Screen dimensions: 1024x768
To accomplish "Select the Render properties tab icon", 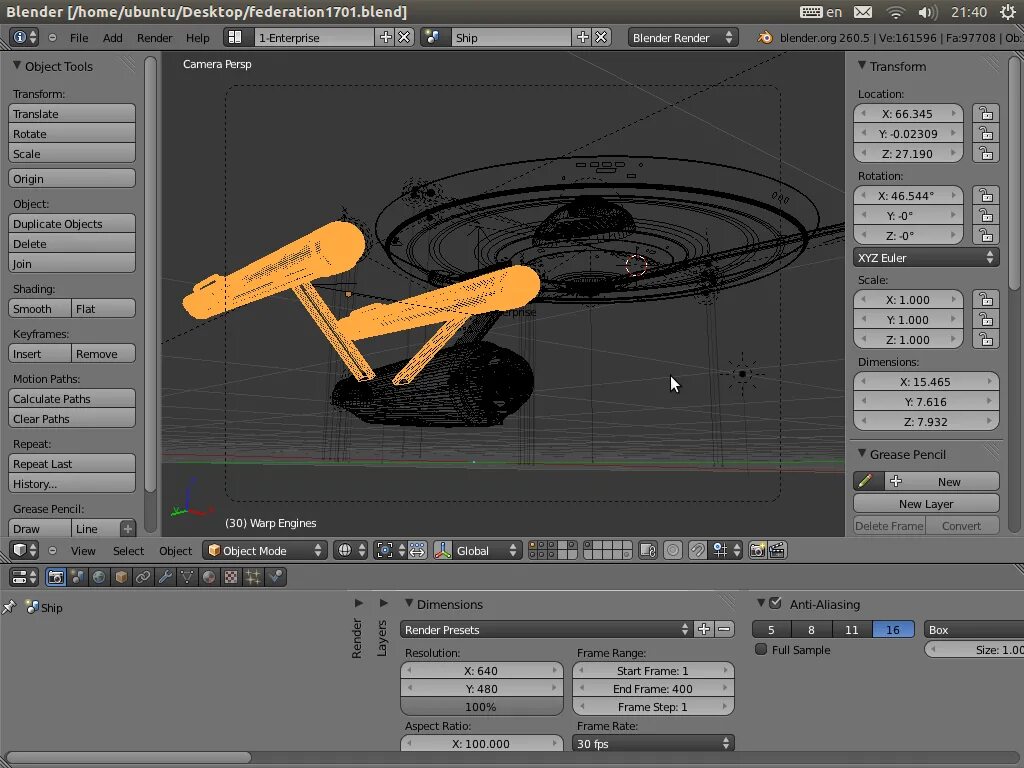I will pos(56,577).
